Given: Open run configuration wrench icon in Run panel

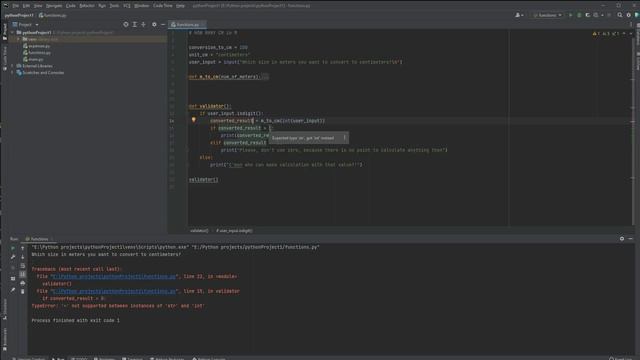Looking at the screenshot, I should (x=13, y=257).
